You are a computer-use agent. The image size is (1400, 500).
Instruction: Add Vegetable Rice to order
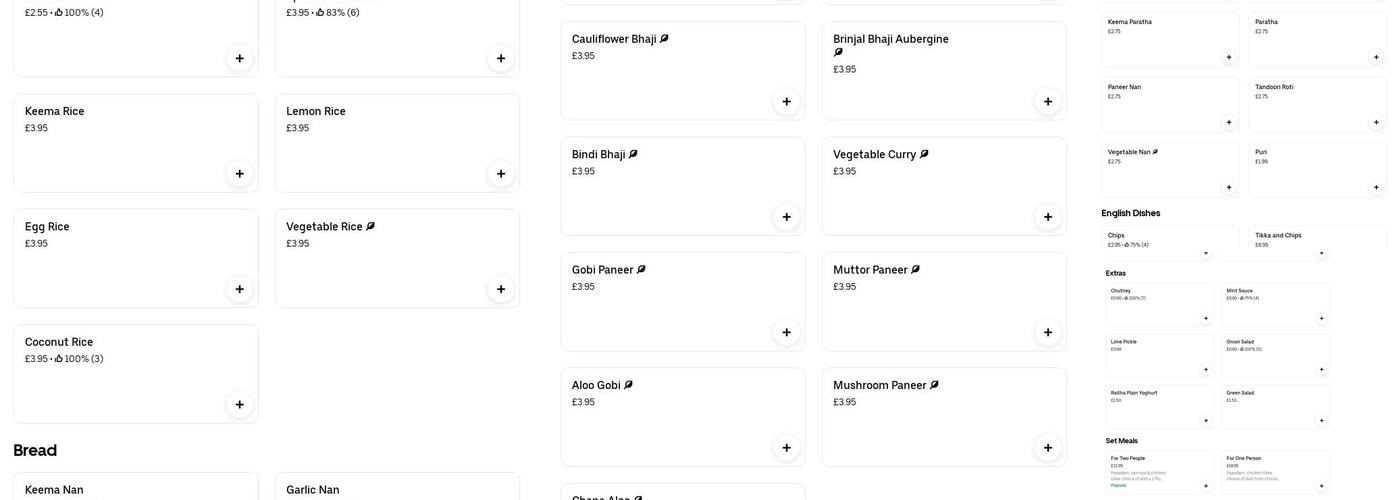(x=501, y=289)
